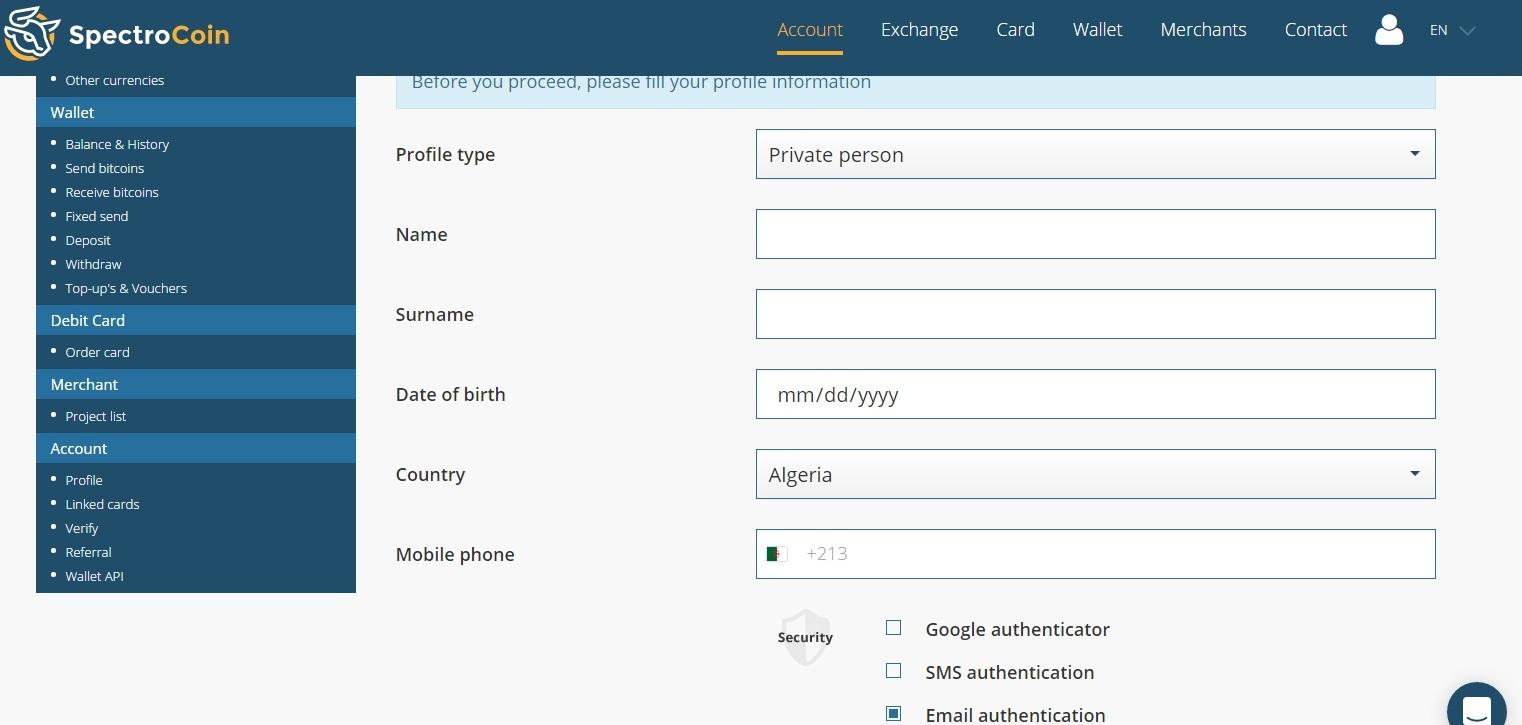Screen dimensions: 1522x725
Task: Open the Profile type dropdown
Action: pyautogui.click(x=1095, y=154)
